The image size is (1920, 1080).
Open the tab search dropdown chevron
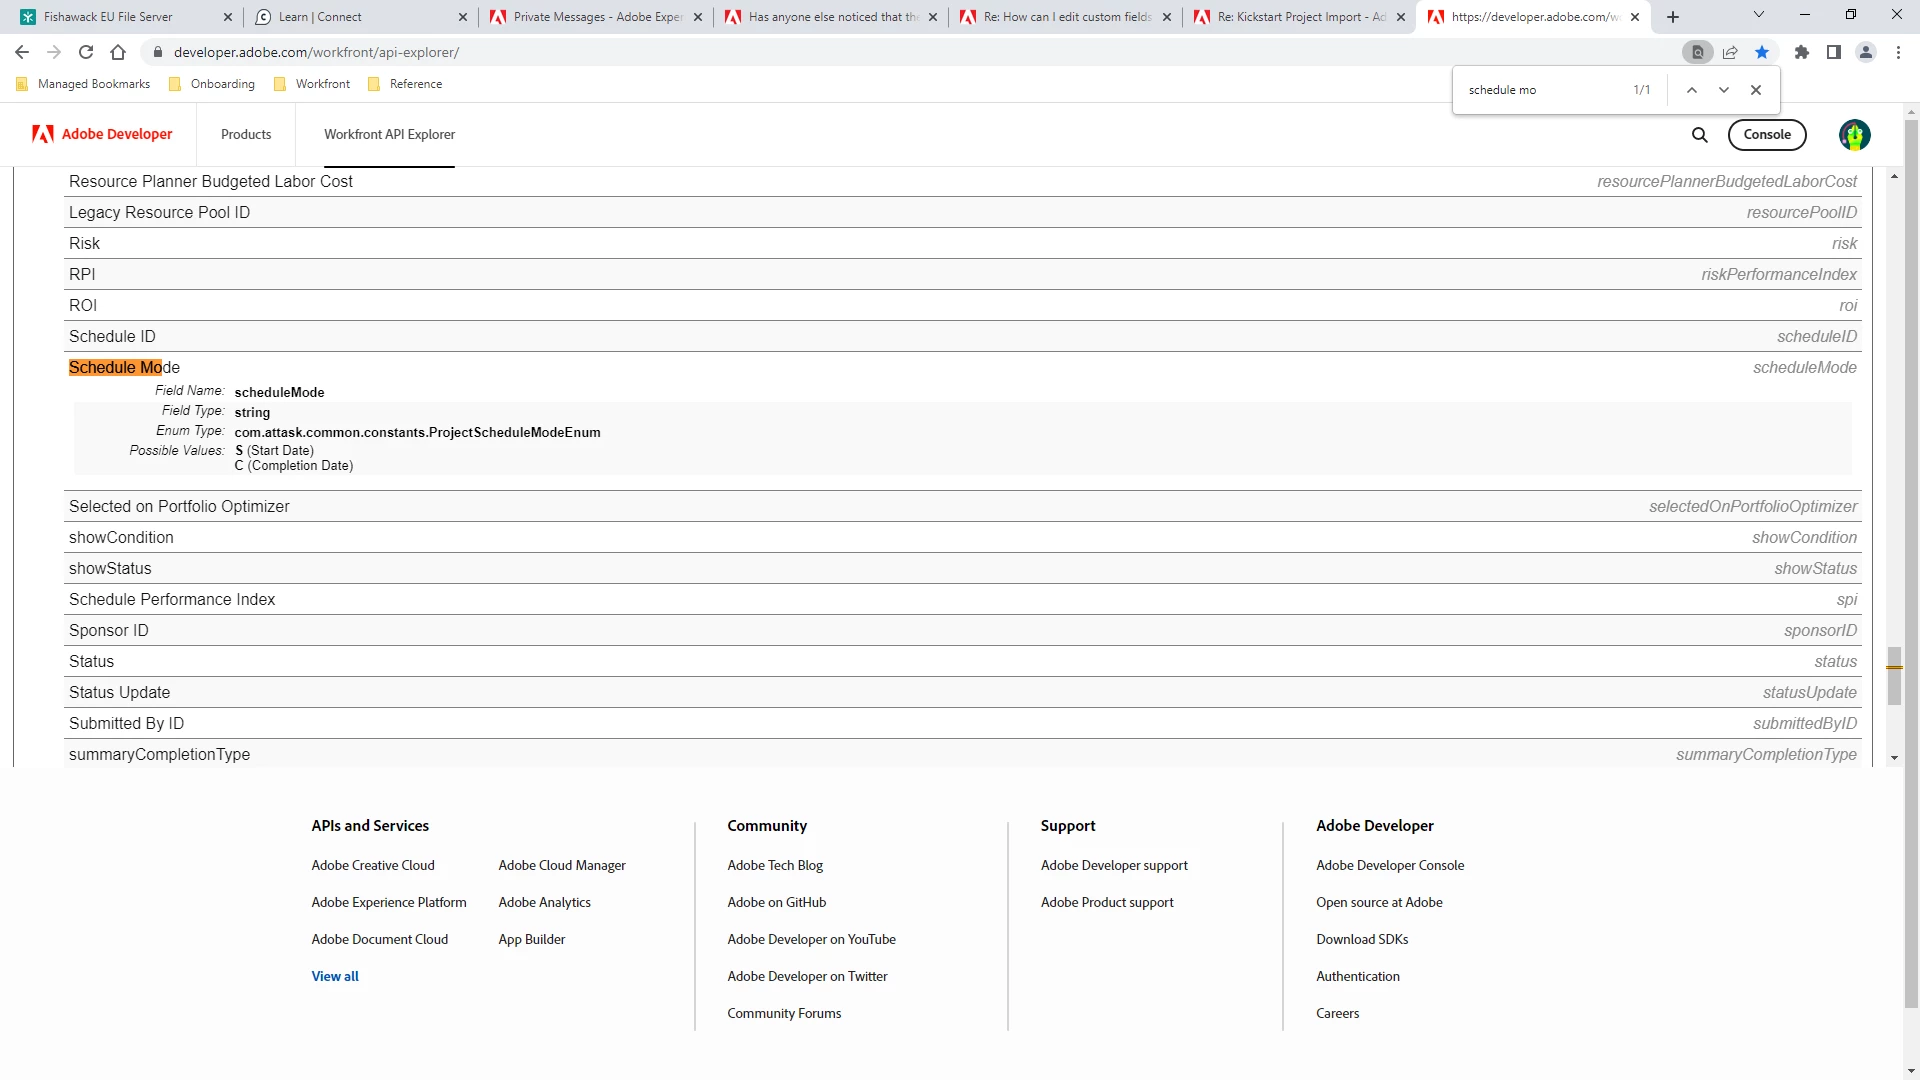pyautogui.click(x=1758, y=16)
